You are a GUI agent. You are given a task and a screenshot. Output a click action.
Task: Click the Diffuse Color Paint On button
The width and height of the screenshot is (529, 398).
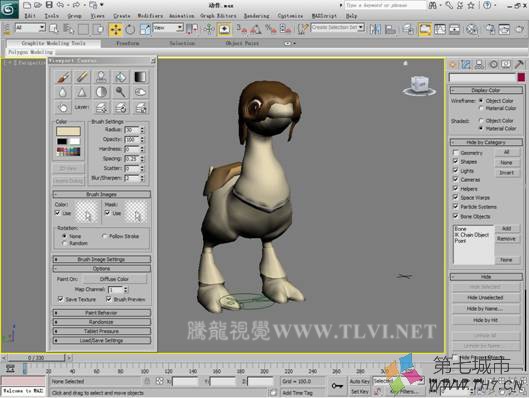[114, 279]
